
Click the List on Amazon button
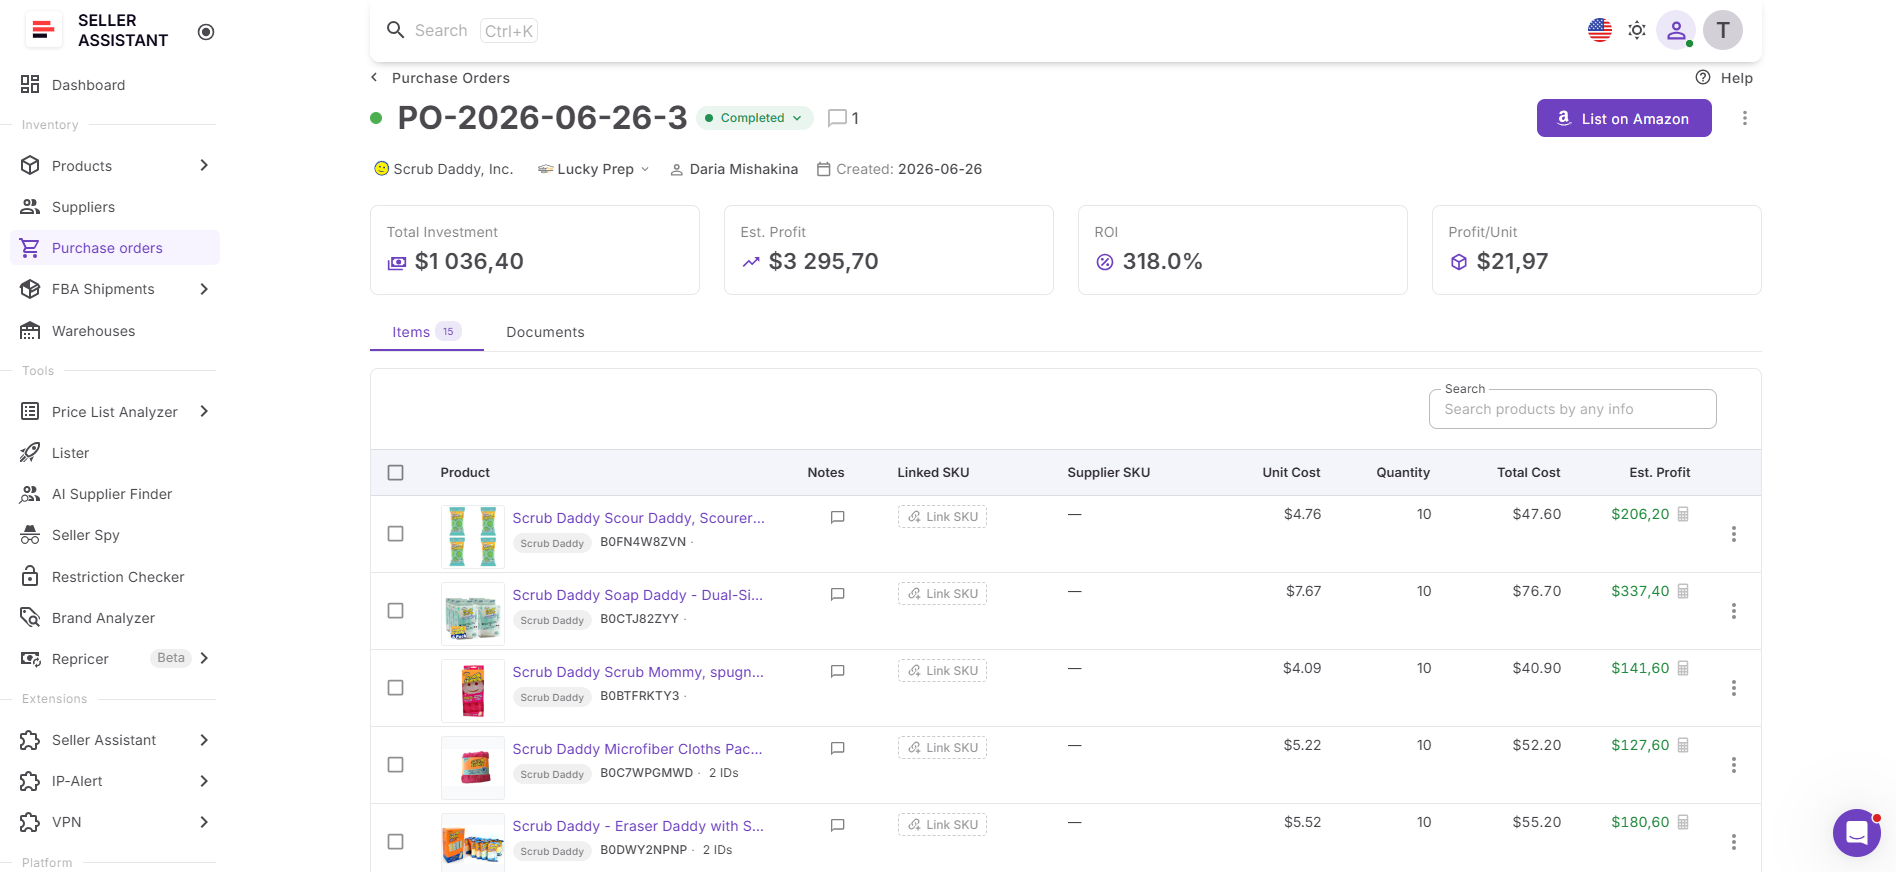click(x=1624, y=118)
